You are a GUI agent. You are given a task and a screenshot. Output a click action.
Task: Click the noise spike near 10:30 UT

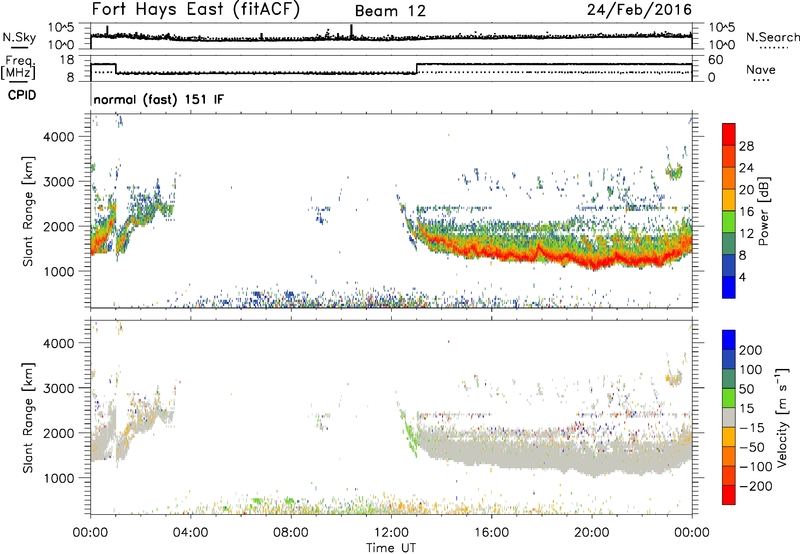[x=352, y=31]
